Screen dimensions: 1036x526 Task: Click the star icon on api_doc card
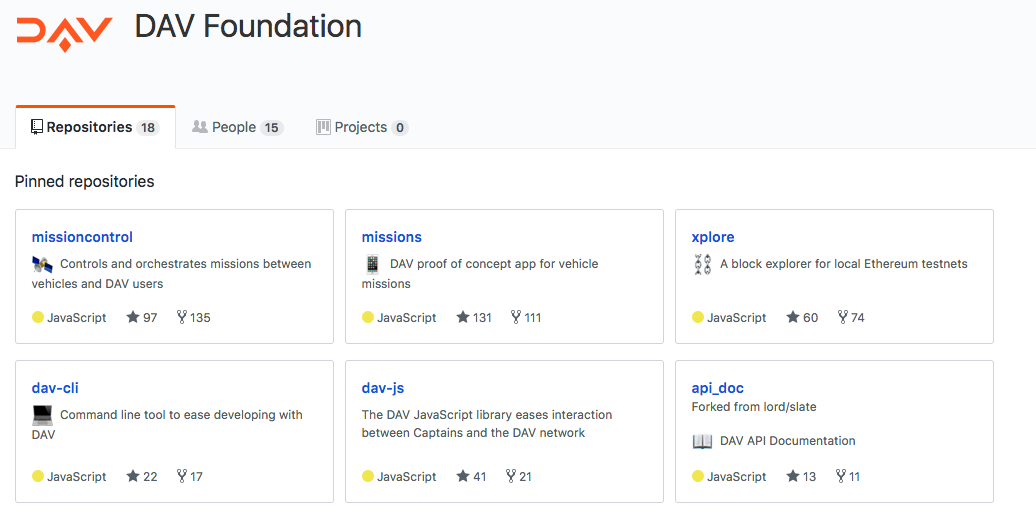793,476
